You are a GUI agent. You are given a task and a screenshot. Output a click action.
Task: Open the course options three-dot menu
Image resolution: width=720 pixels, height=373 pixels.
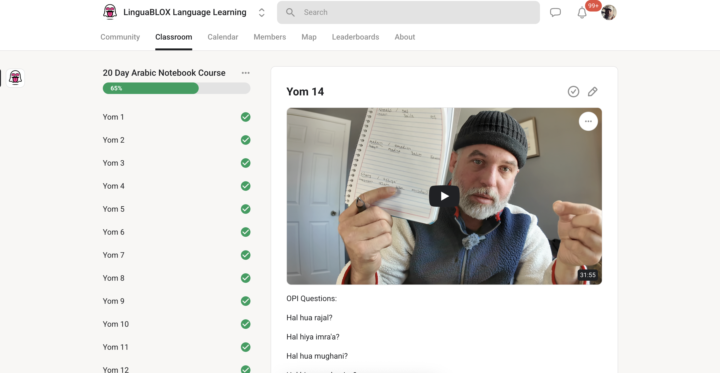pos(246,73)
